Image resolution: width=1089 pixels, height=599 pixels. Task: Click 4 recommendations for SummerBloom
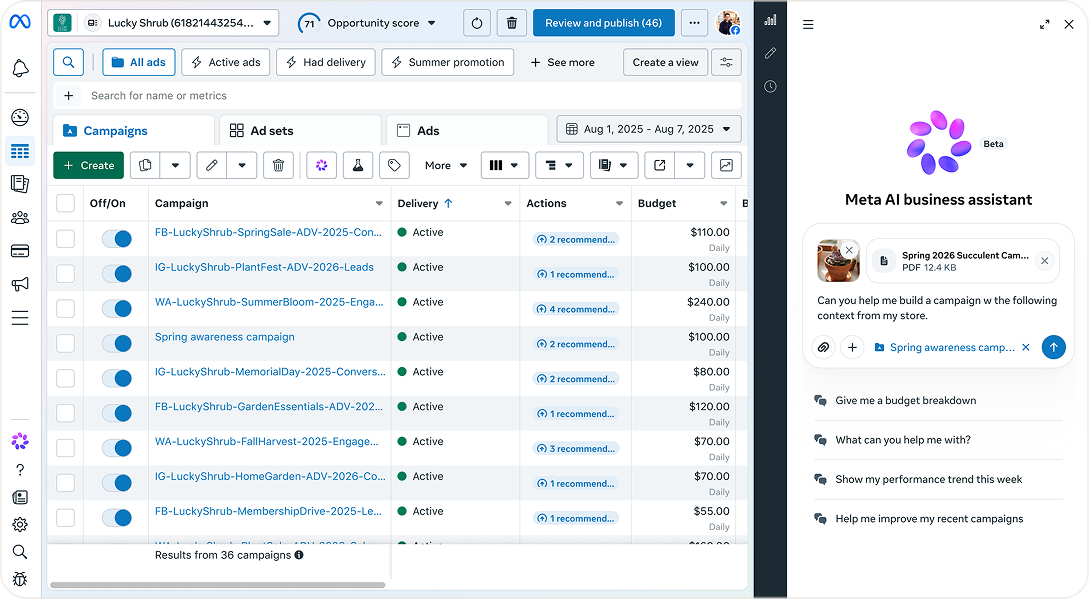tap(576, 309)
